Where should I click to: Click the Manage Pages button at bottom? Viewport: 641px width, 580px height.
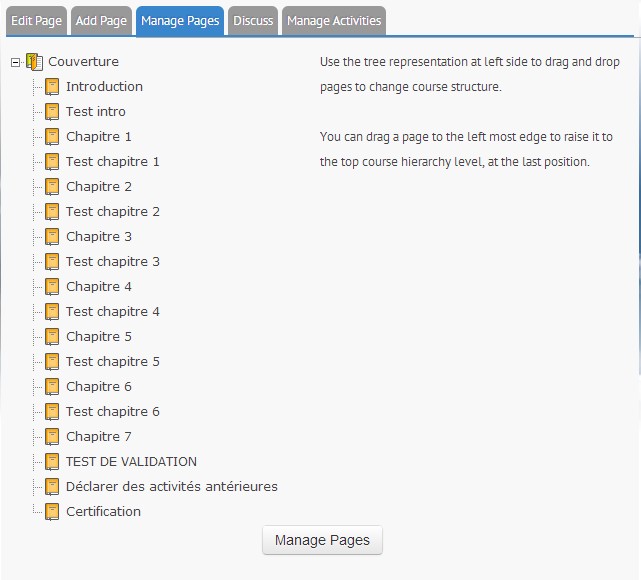(x=323, y=540)
